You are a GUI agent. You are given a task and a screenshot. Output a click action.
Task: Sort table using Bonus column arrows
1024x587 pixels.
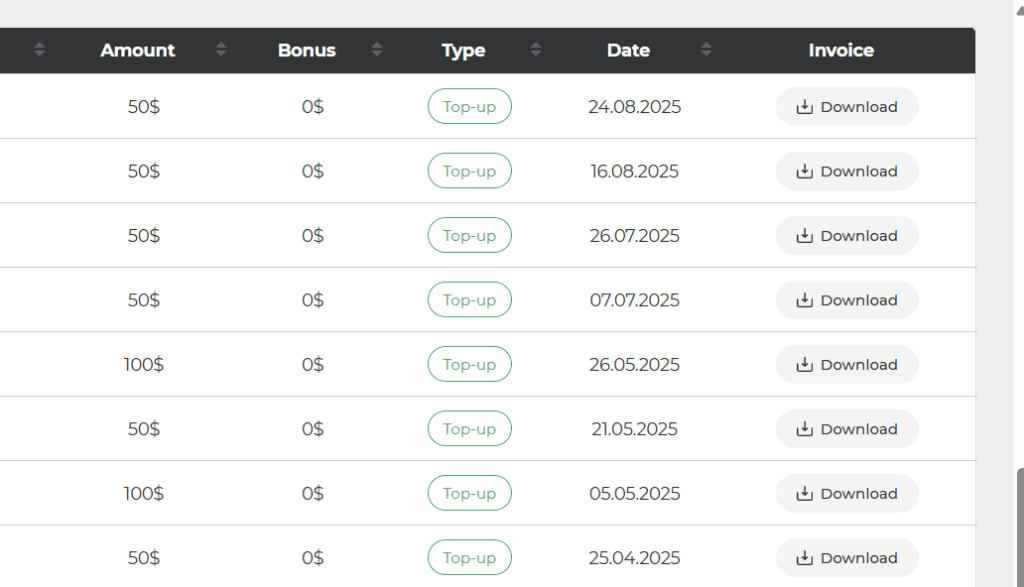pyautogui.click(x=377, y=50)
